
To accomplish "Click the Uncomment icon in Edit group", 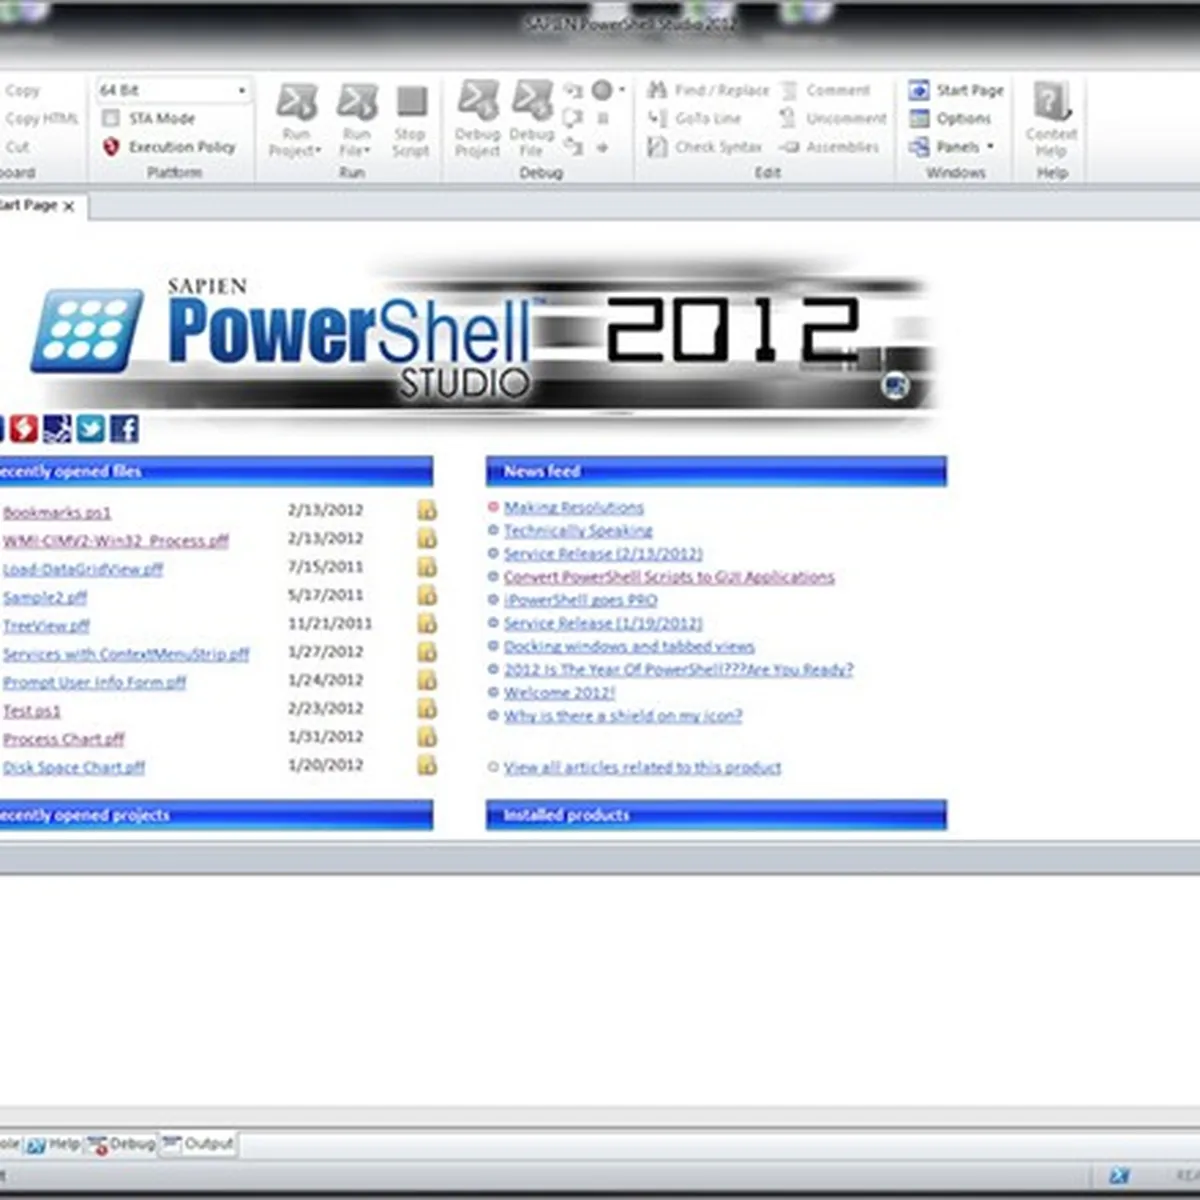I will [x=788, y=118].
